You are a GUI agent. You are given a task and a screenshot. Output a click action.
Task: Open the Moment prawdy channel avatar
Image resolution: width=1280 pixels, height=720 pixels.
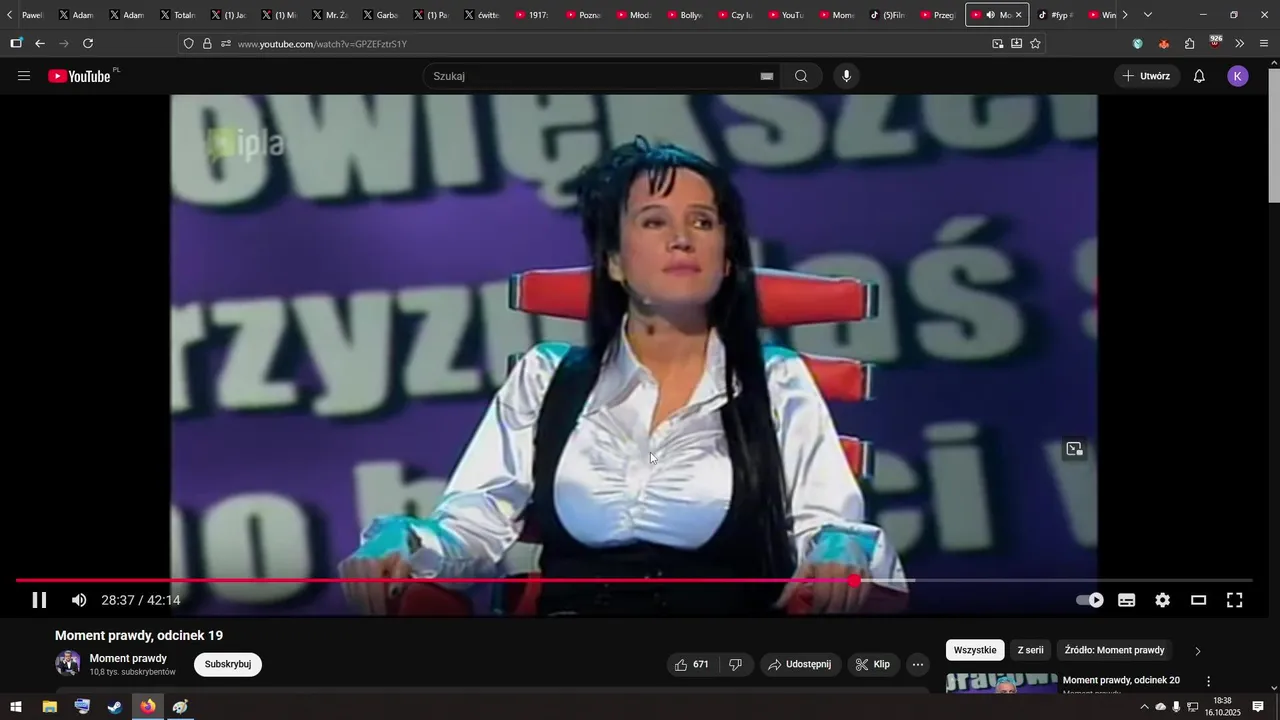coord(68,663)
